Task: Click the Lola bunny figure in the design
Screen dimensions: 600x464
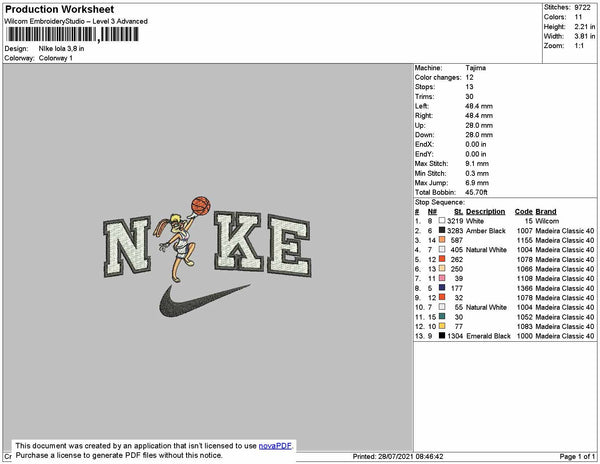Action: click(178, 247)
